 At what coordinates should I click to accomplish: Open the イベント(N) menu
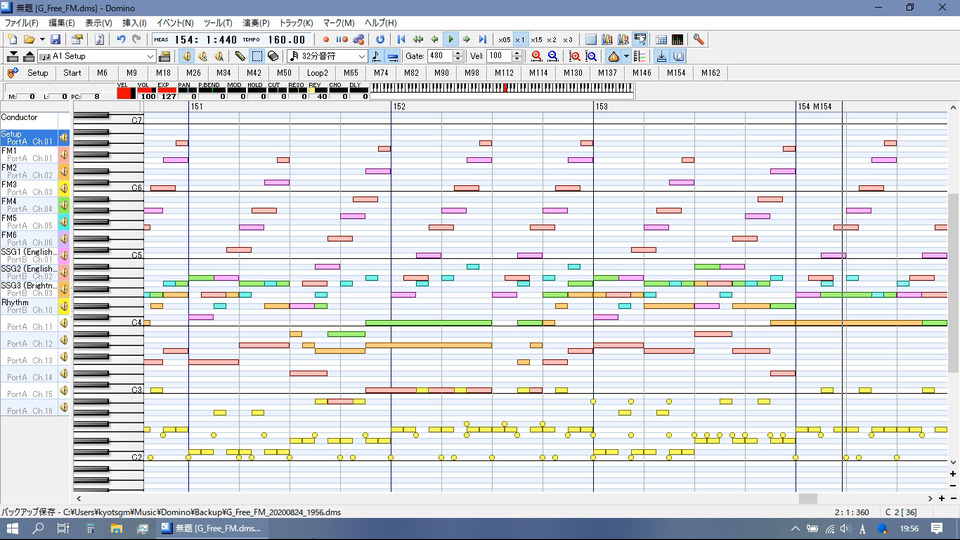[x=174, y=23]
